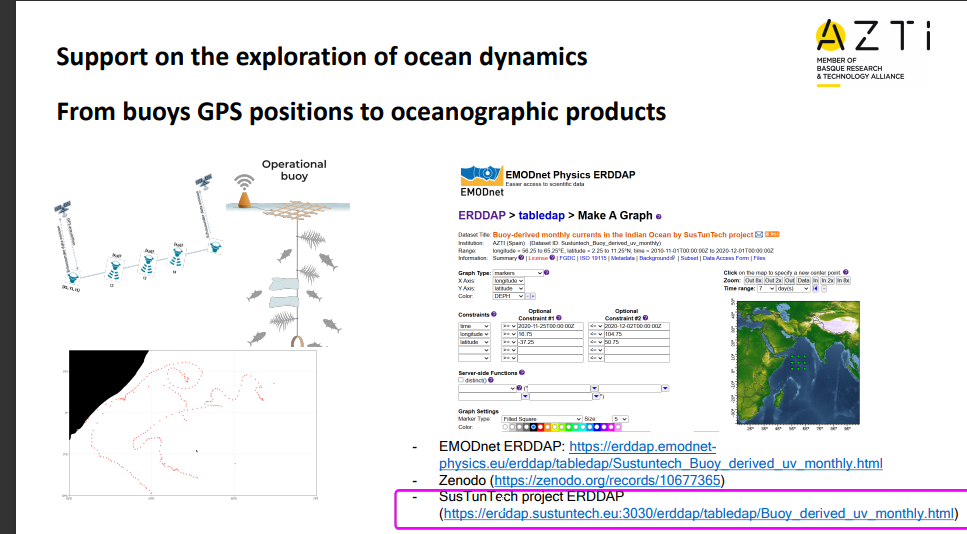
Task: Click the help icon beside distinct()
Action: coord(491,380)
